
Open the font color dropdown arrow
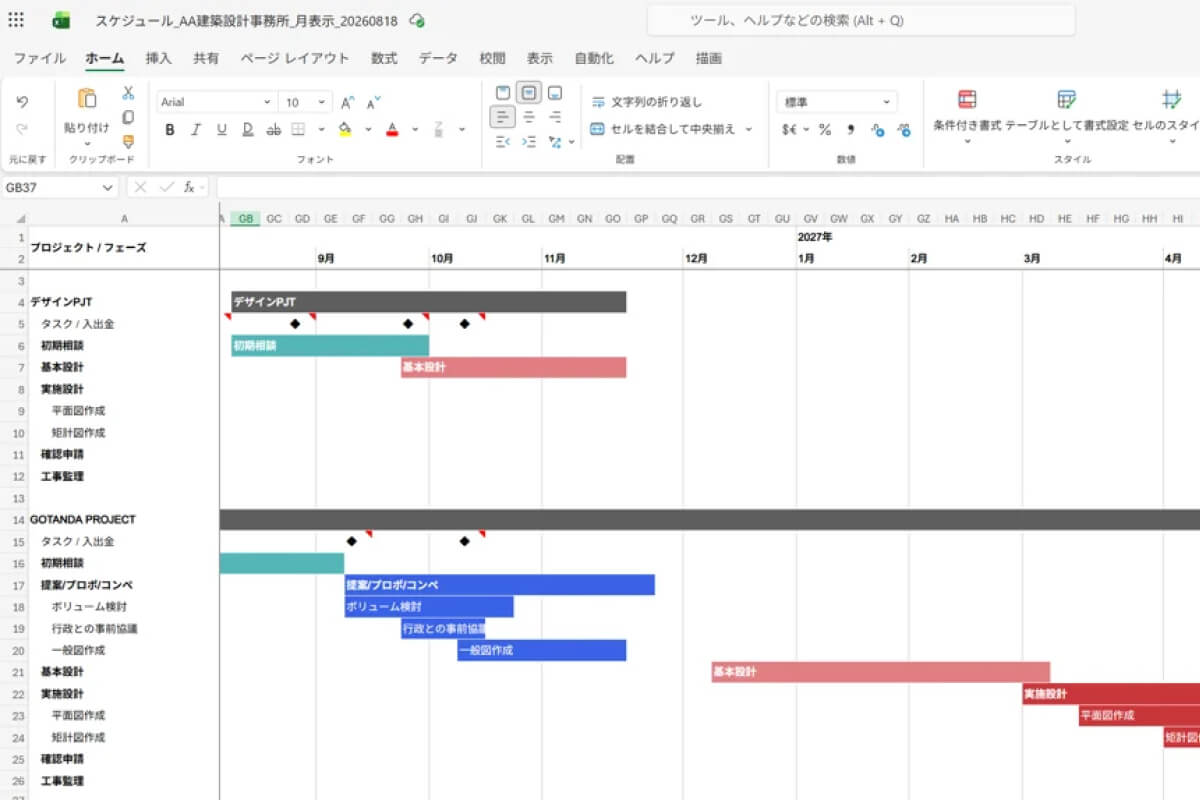415,129
